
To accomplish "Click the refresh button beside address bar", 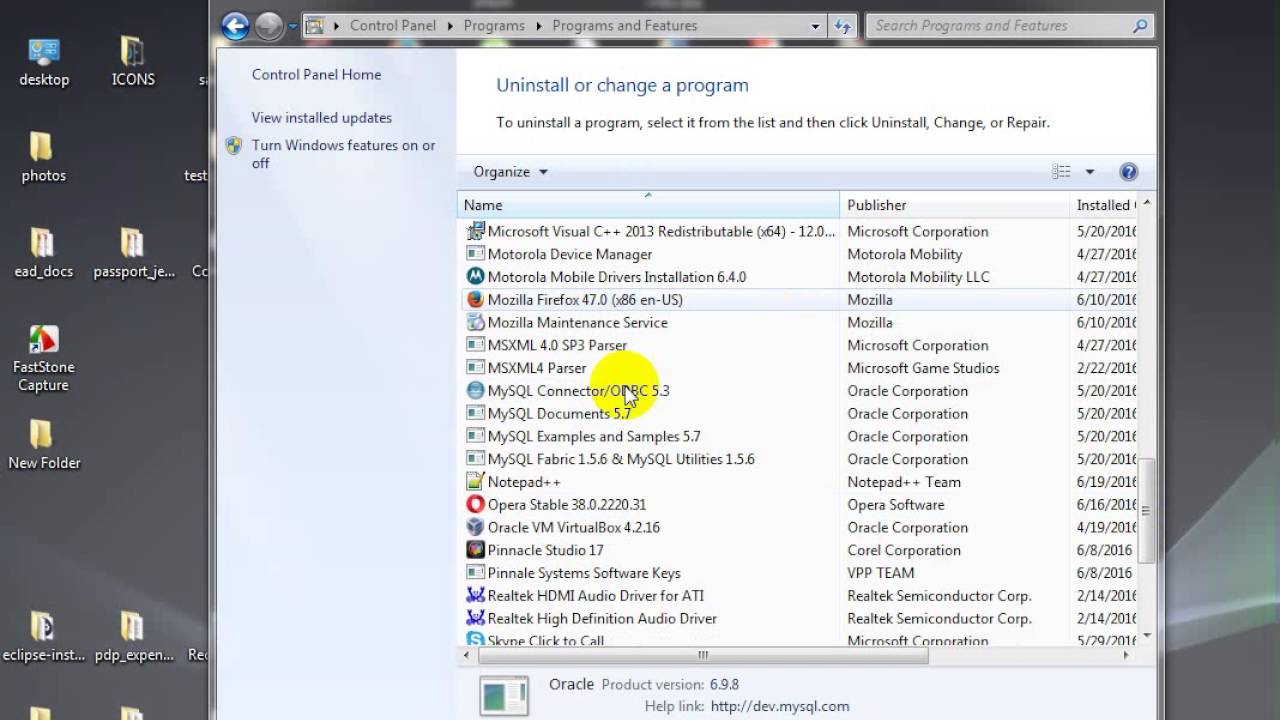I will [843, 26].
